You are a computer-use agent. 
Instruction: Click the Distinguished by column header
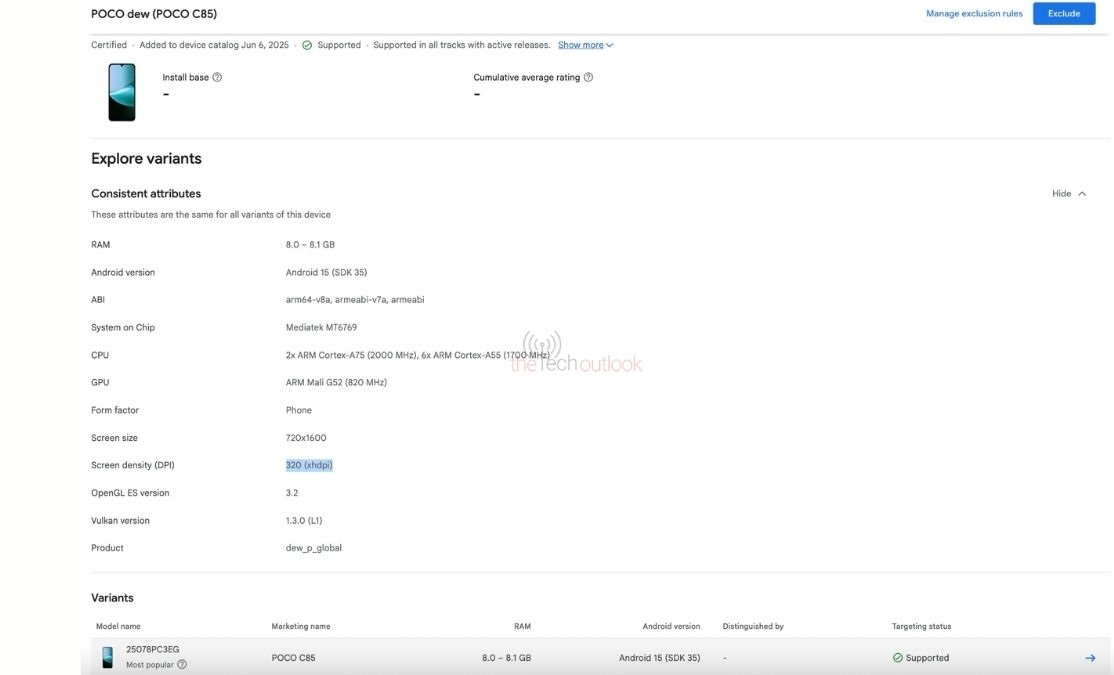click(x=753, y=626)
